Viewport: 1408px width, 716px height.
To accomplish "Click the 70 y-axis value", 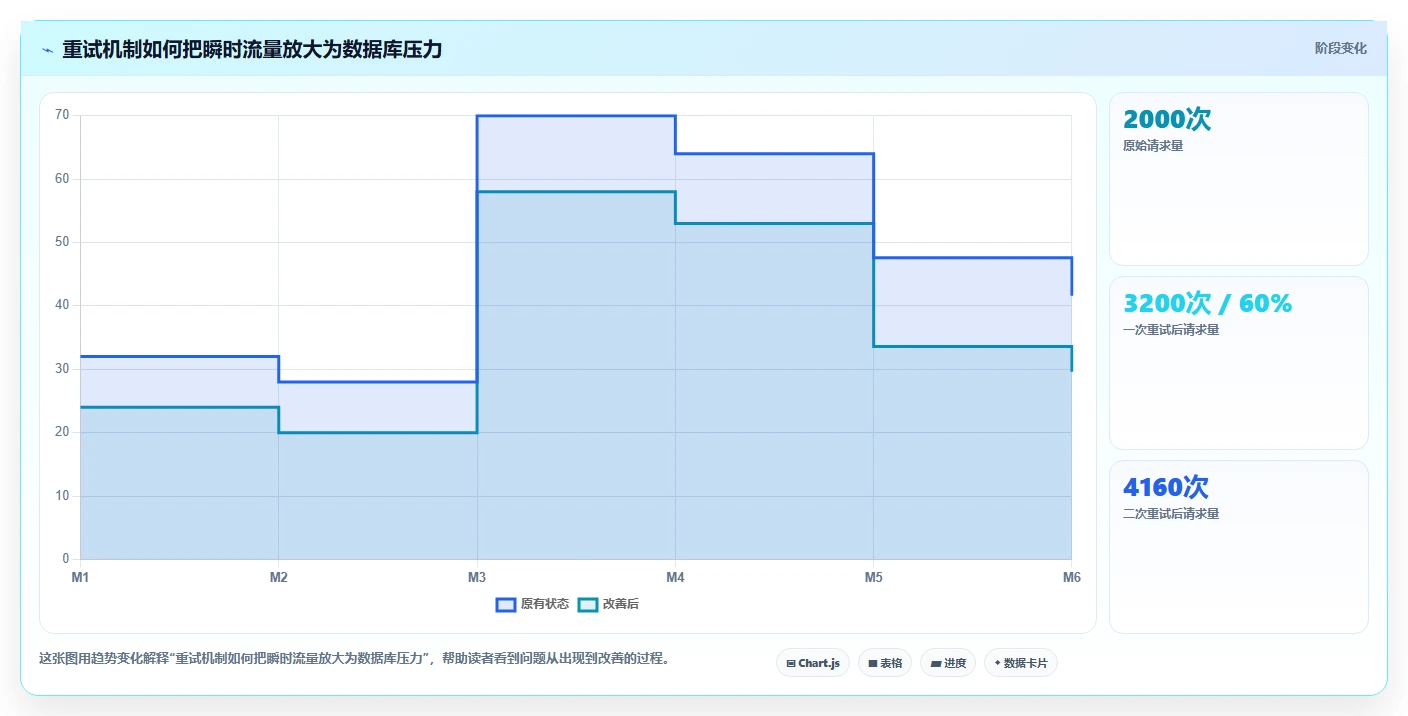I will (62, 115).
